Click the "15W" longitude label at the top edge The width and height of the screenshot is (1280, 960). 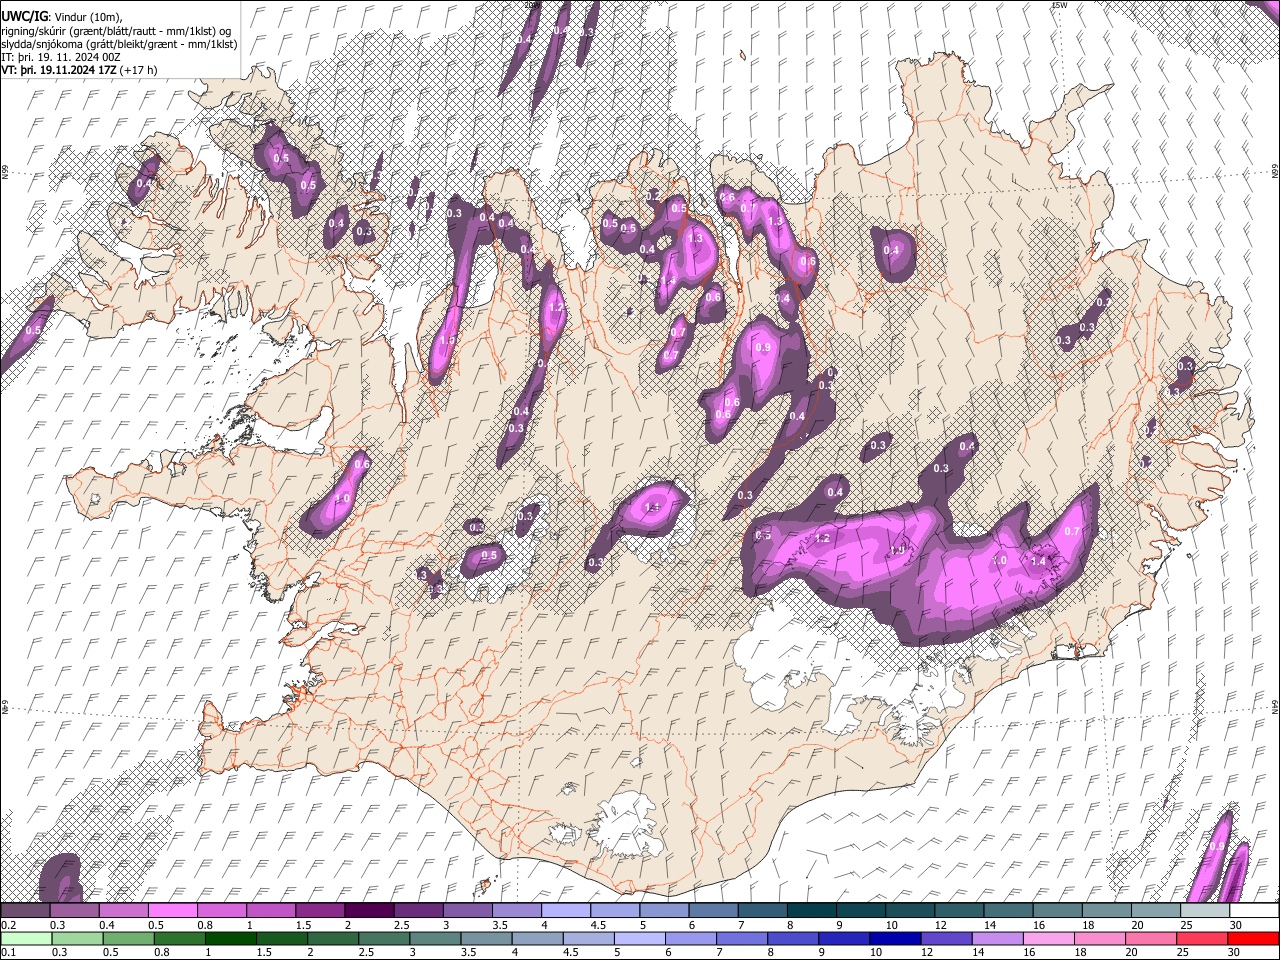click(x=1059, y=5)
